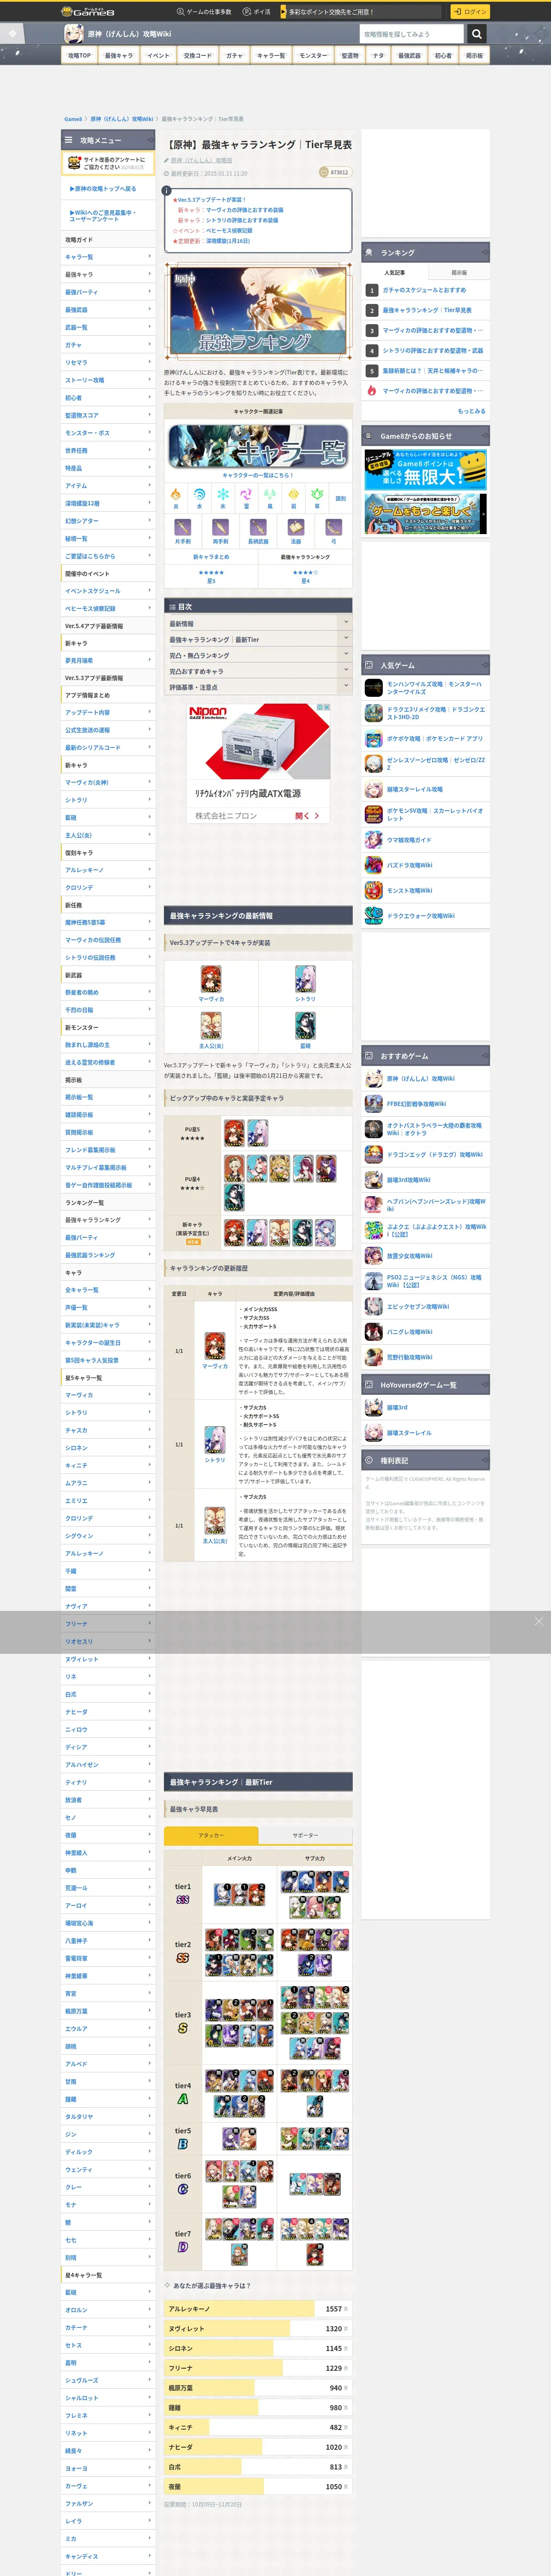Open the Pyro (炎) element character list
This screenshot has height=2576, width=551.
point(176,497)
